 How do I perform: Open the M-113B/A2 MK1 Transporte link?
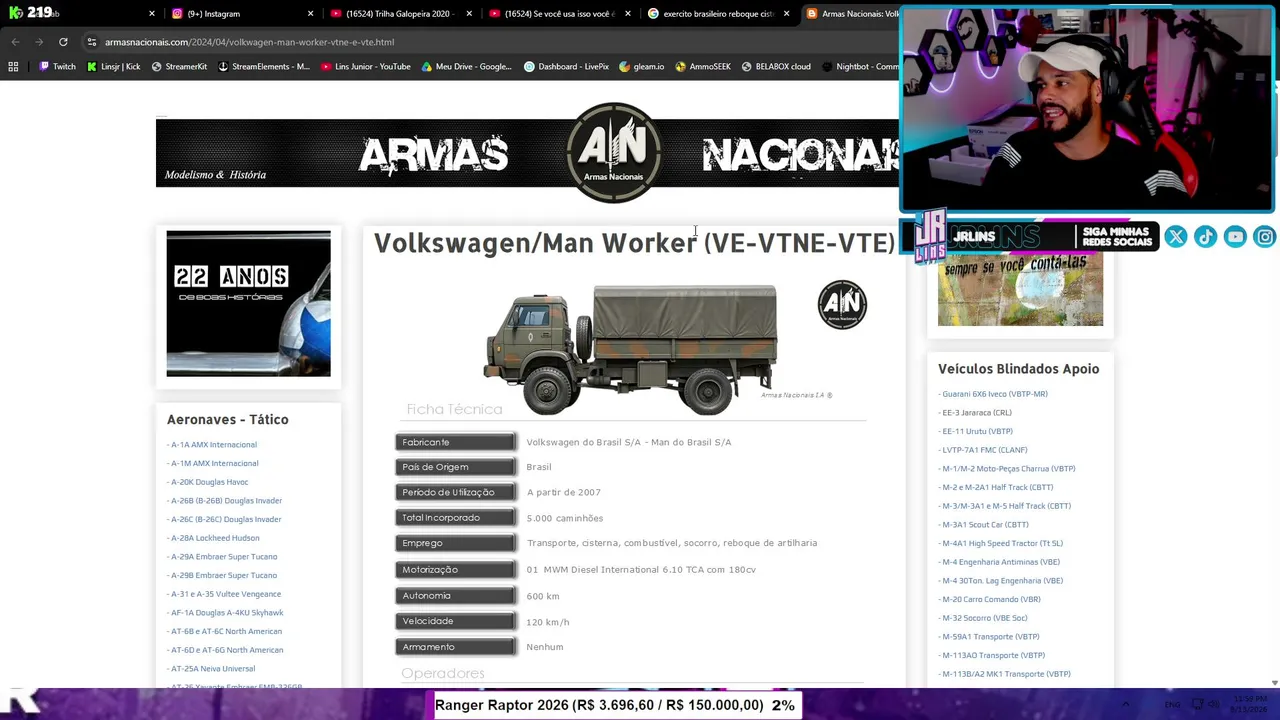pos(1004,674)
